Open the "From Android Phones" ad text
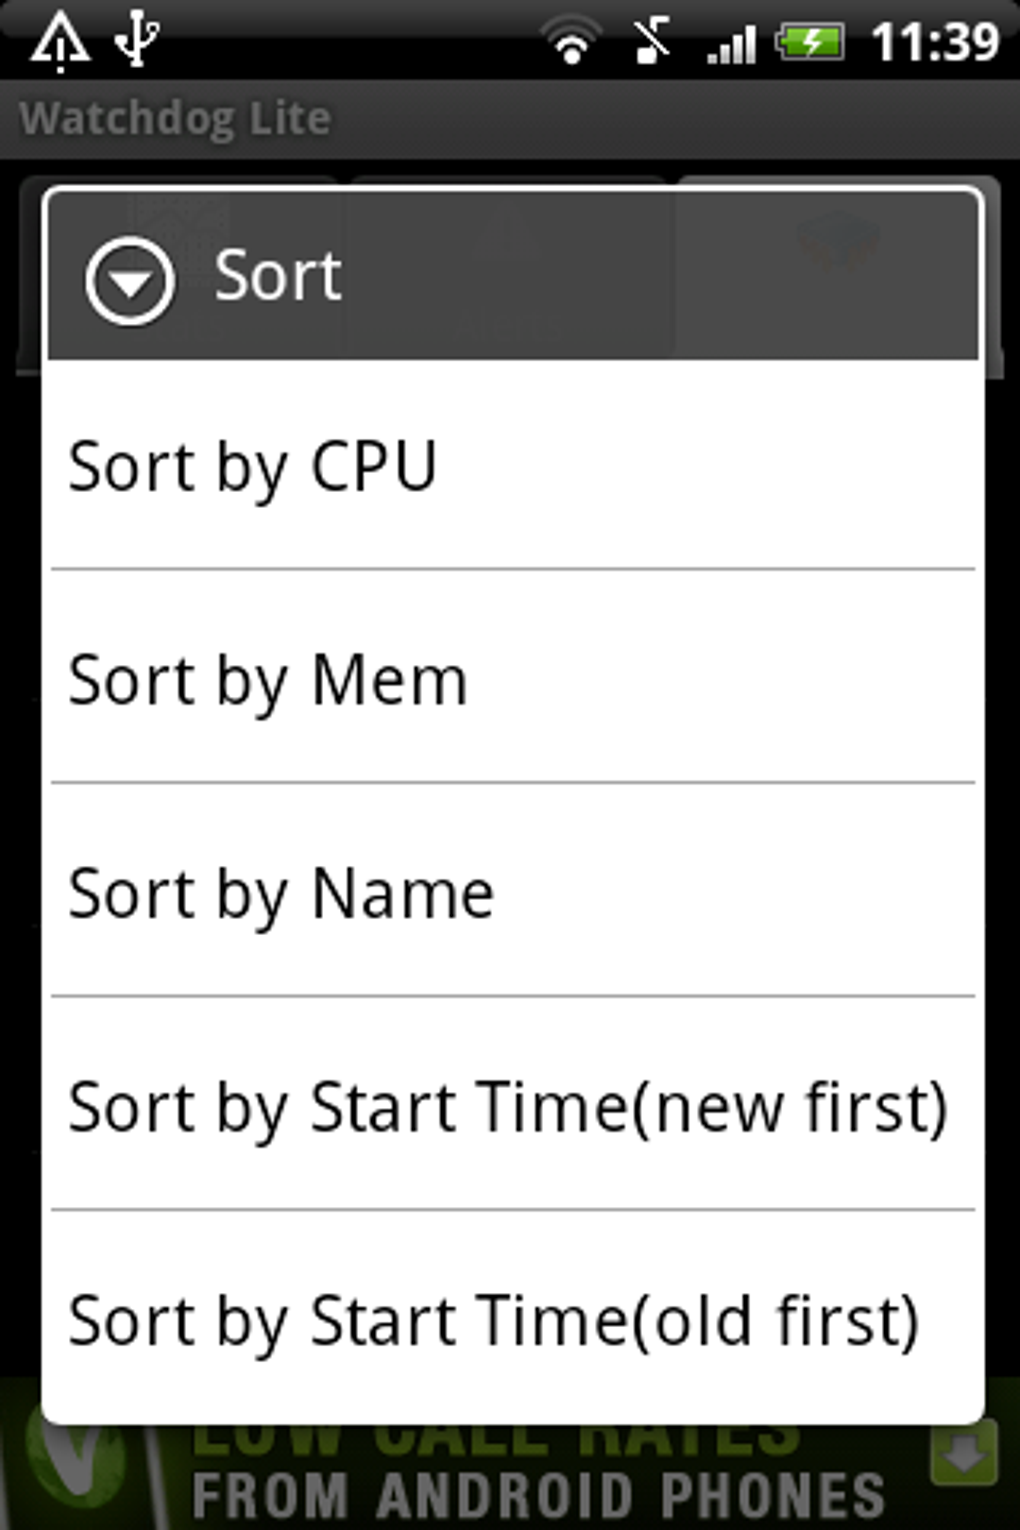The width and height of the screenshot is (1020, 1530). tap(538, 1494)
